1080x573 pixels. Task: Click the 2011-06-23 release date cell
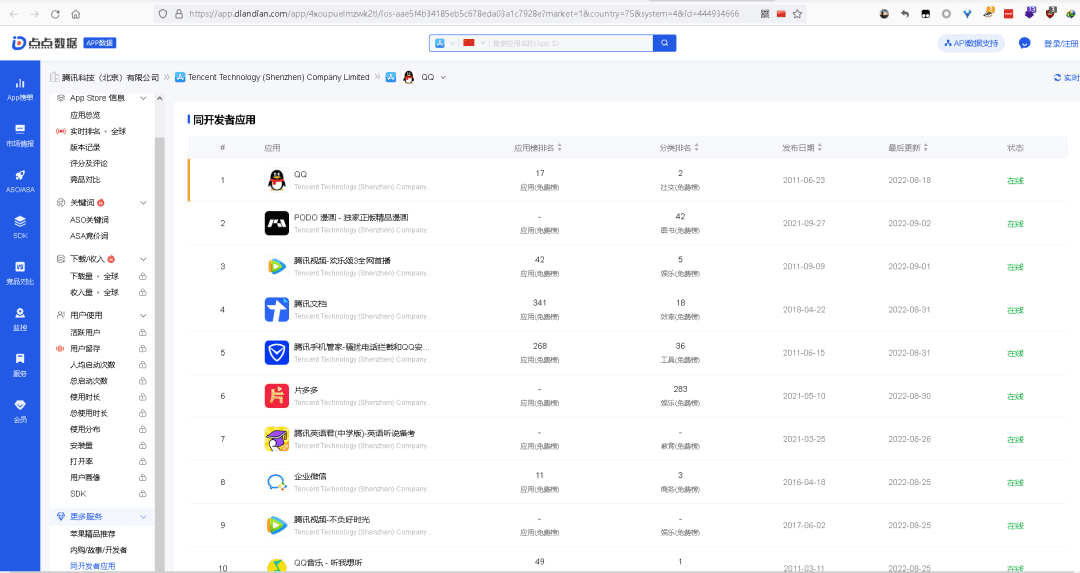pyautogui.click(x=804, y=180)
